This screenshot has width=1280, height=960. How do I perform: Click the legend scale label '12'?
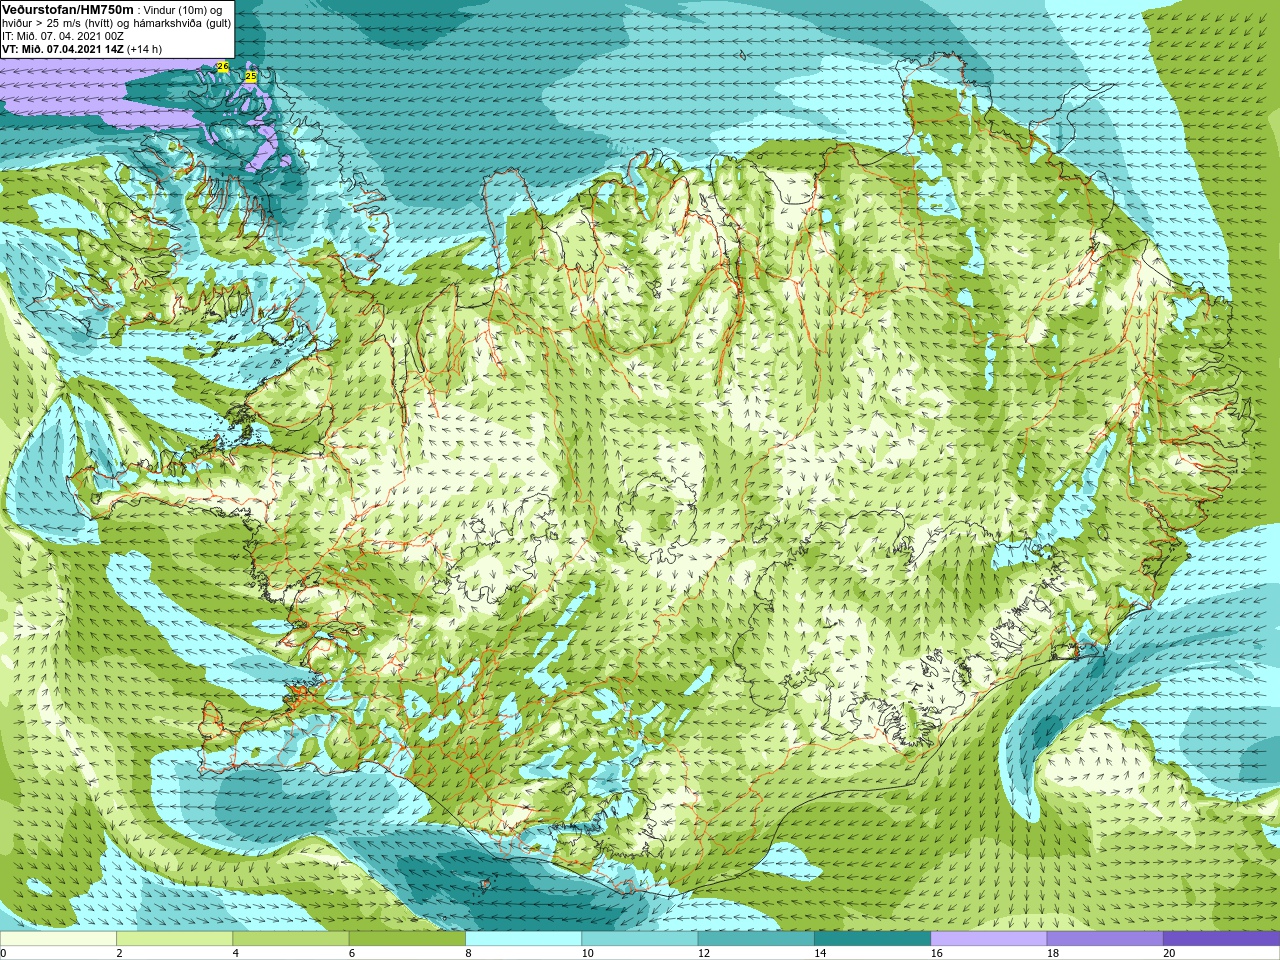704,953
